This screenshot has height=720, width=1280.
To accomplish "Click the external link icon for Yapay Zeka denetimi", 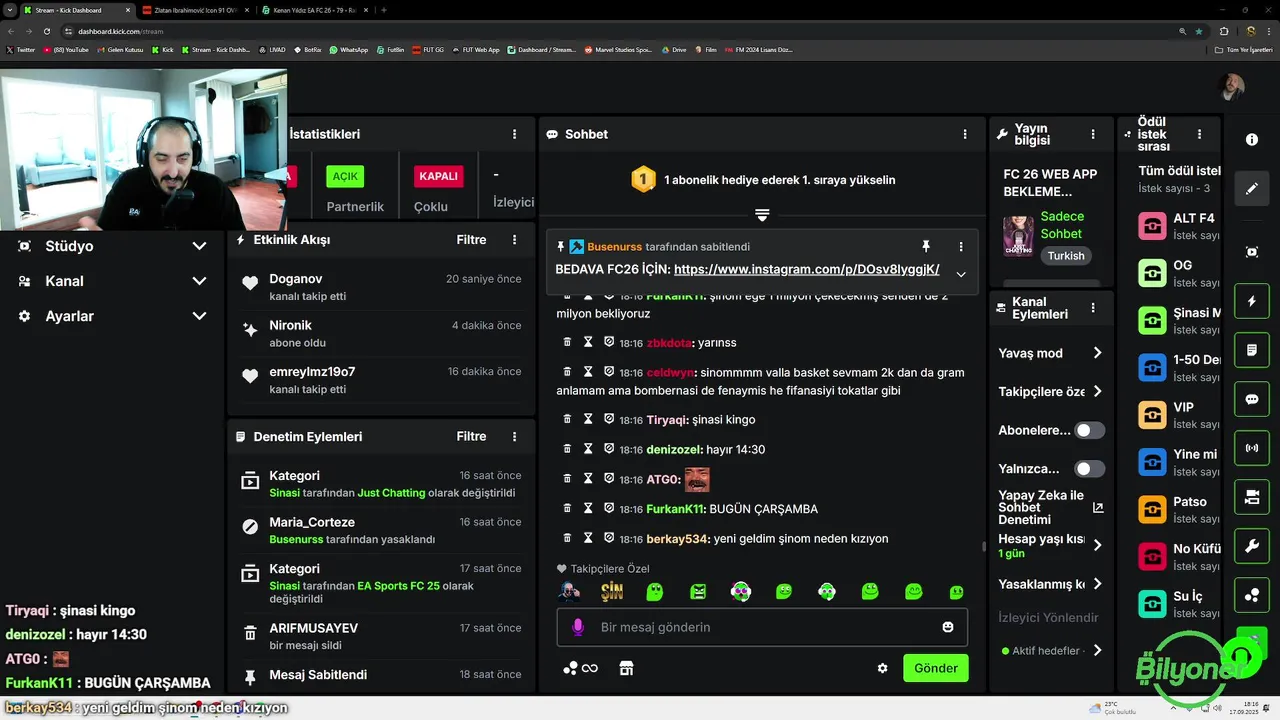I will click(1098, 508).
